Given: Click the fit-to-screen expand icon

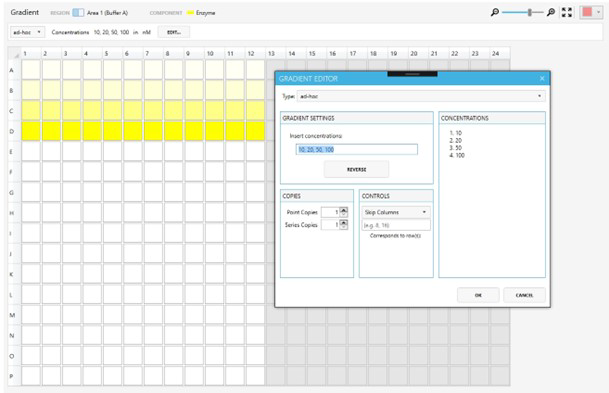Looking at the screenshot, I should (567, 12).
